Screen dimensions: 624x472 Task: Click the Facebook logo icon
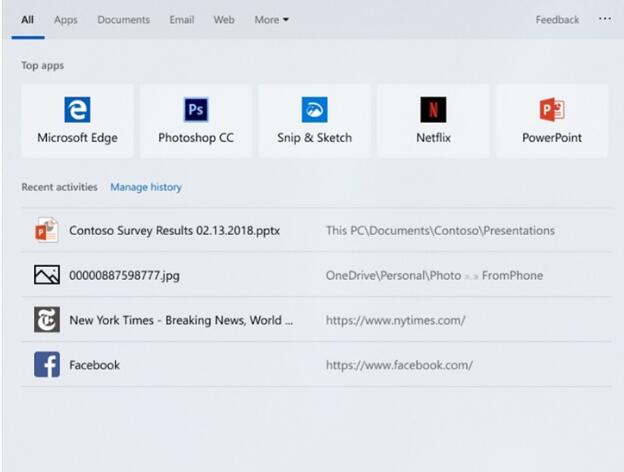(47, 365)
